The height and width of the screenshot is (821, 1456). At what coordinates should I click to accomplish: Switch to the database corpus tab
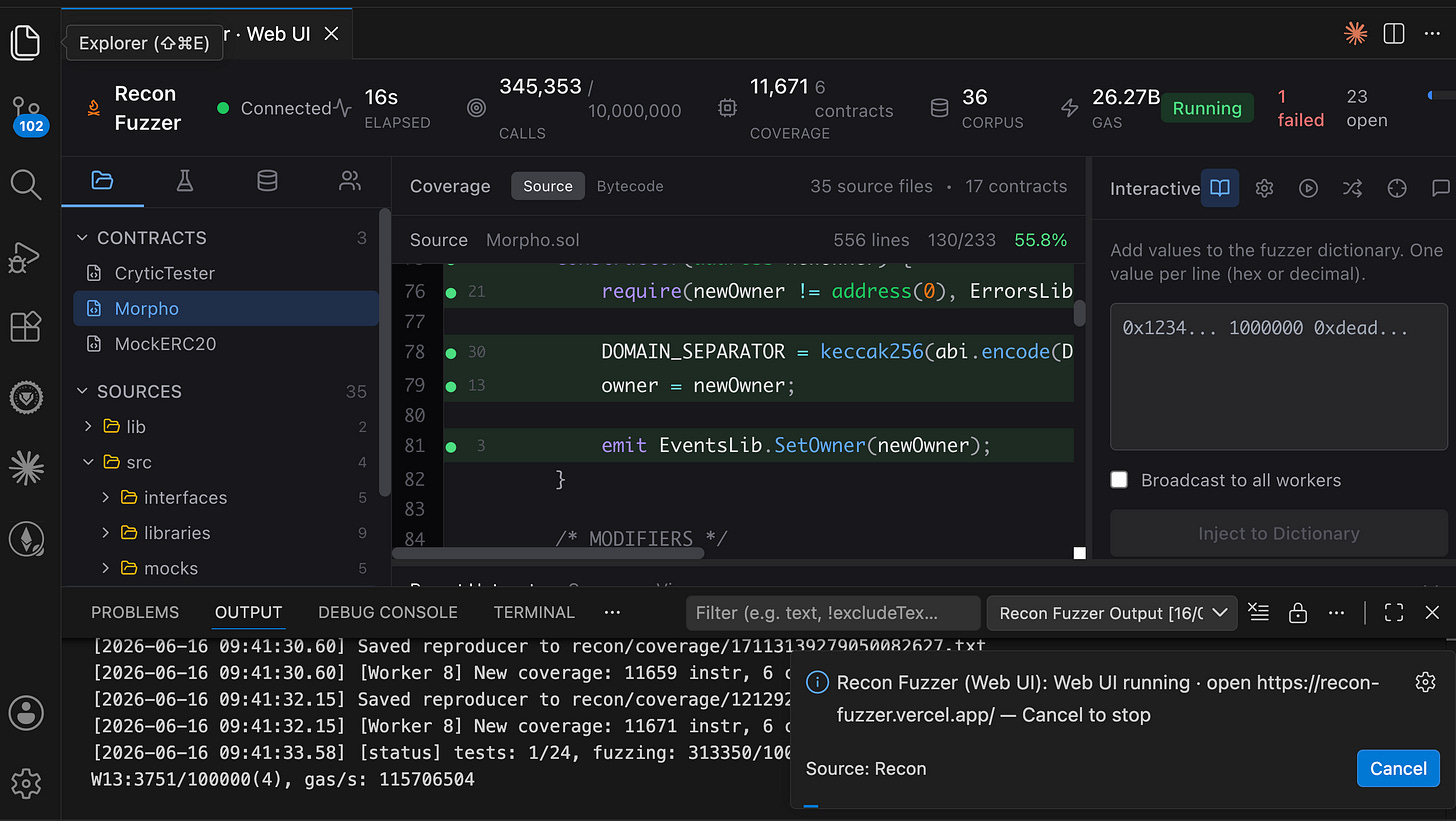point(267,181)
